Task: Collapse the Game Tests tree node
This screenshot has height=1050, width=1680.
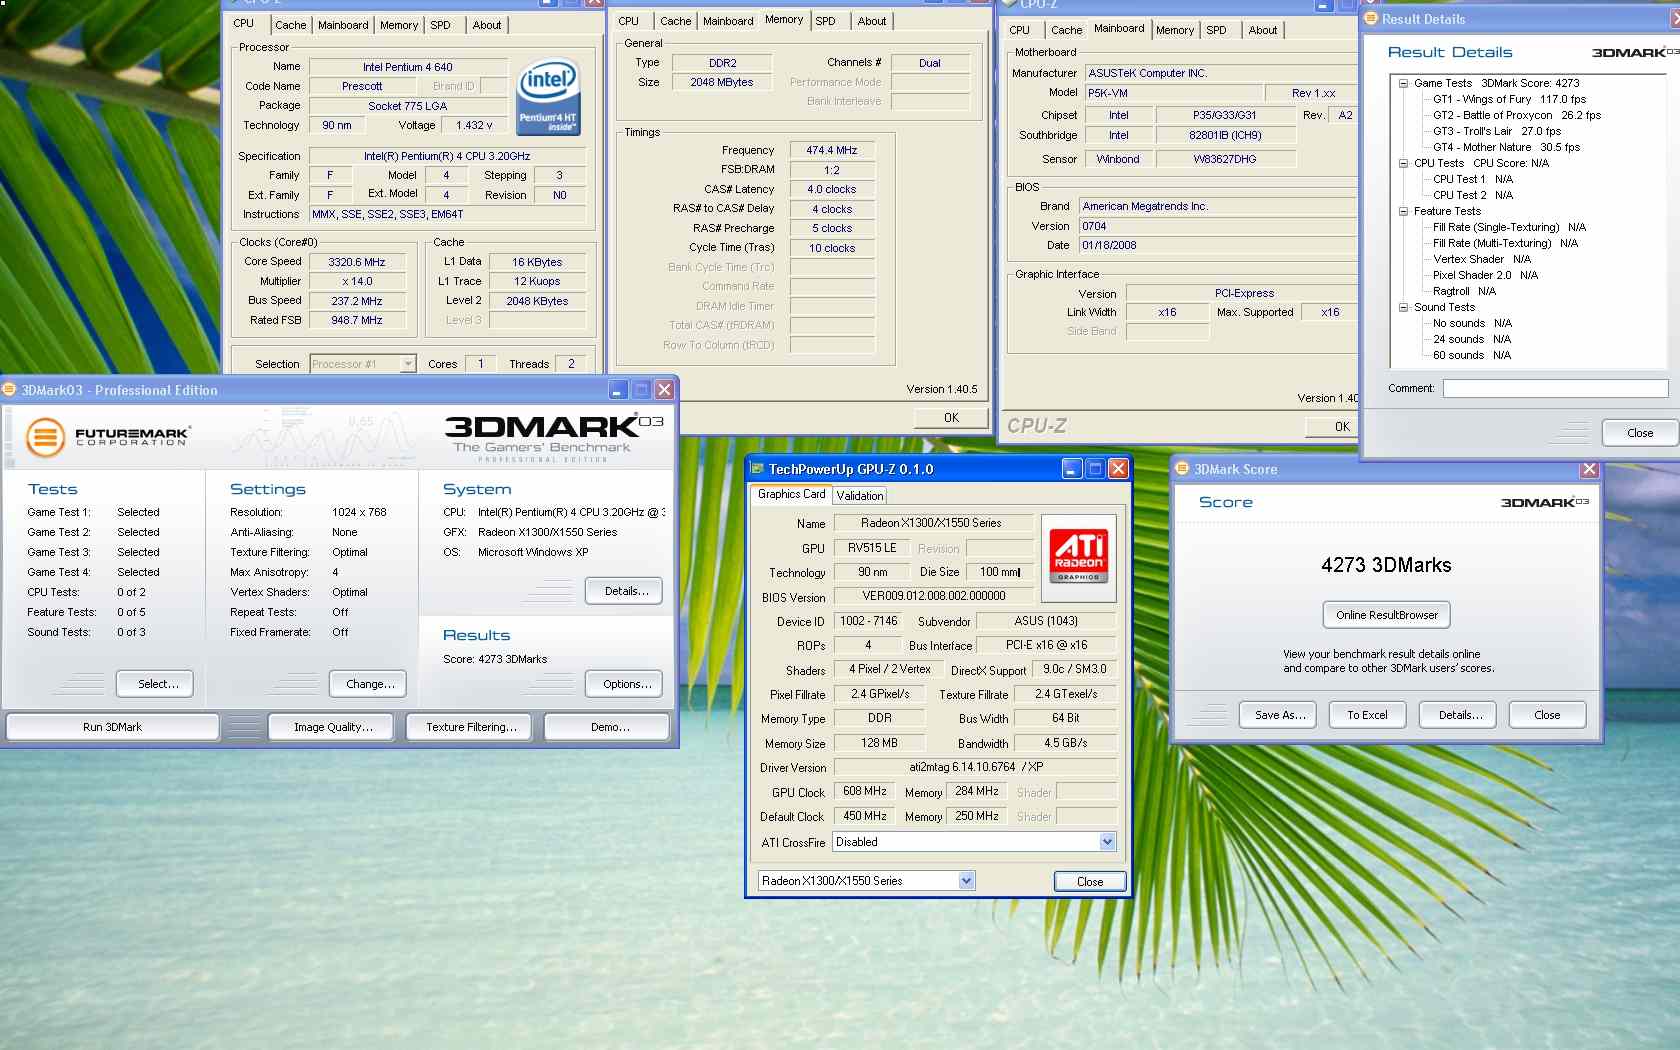Action: click(1403, 83)
